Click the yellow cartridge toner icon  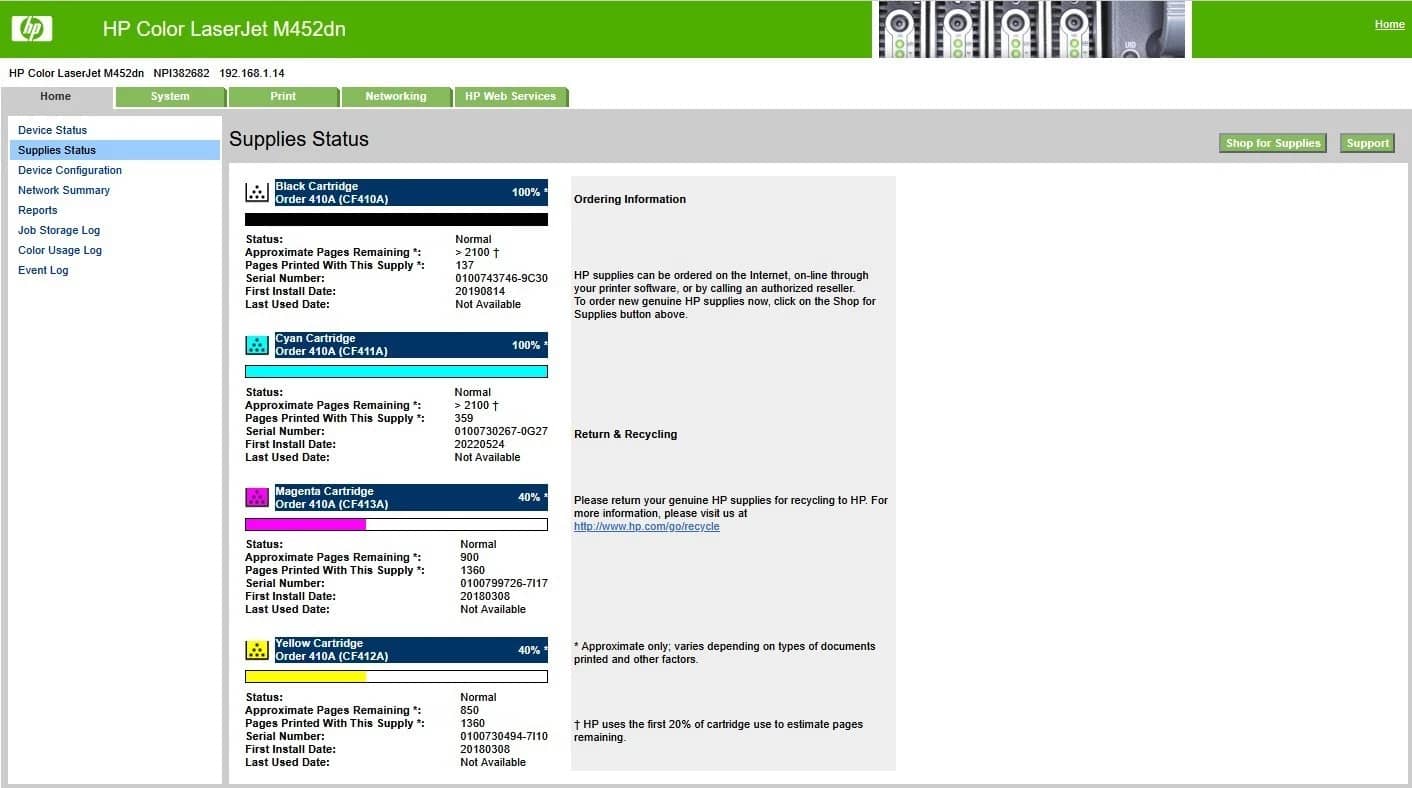pyautogui.click(x=257, y=650)
